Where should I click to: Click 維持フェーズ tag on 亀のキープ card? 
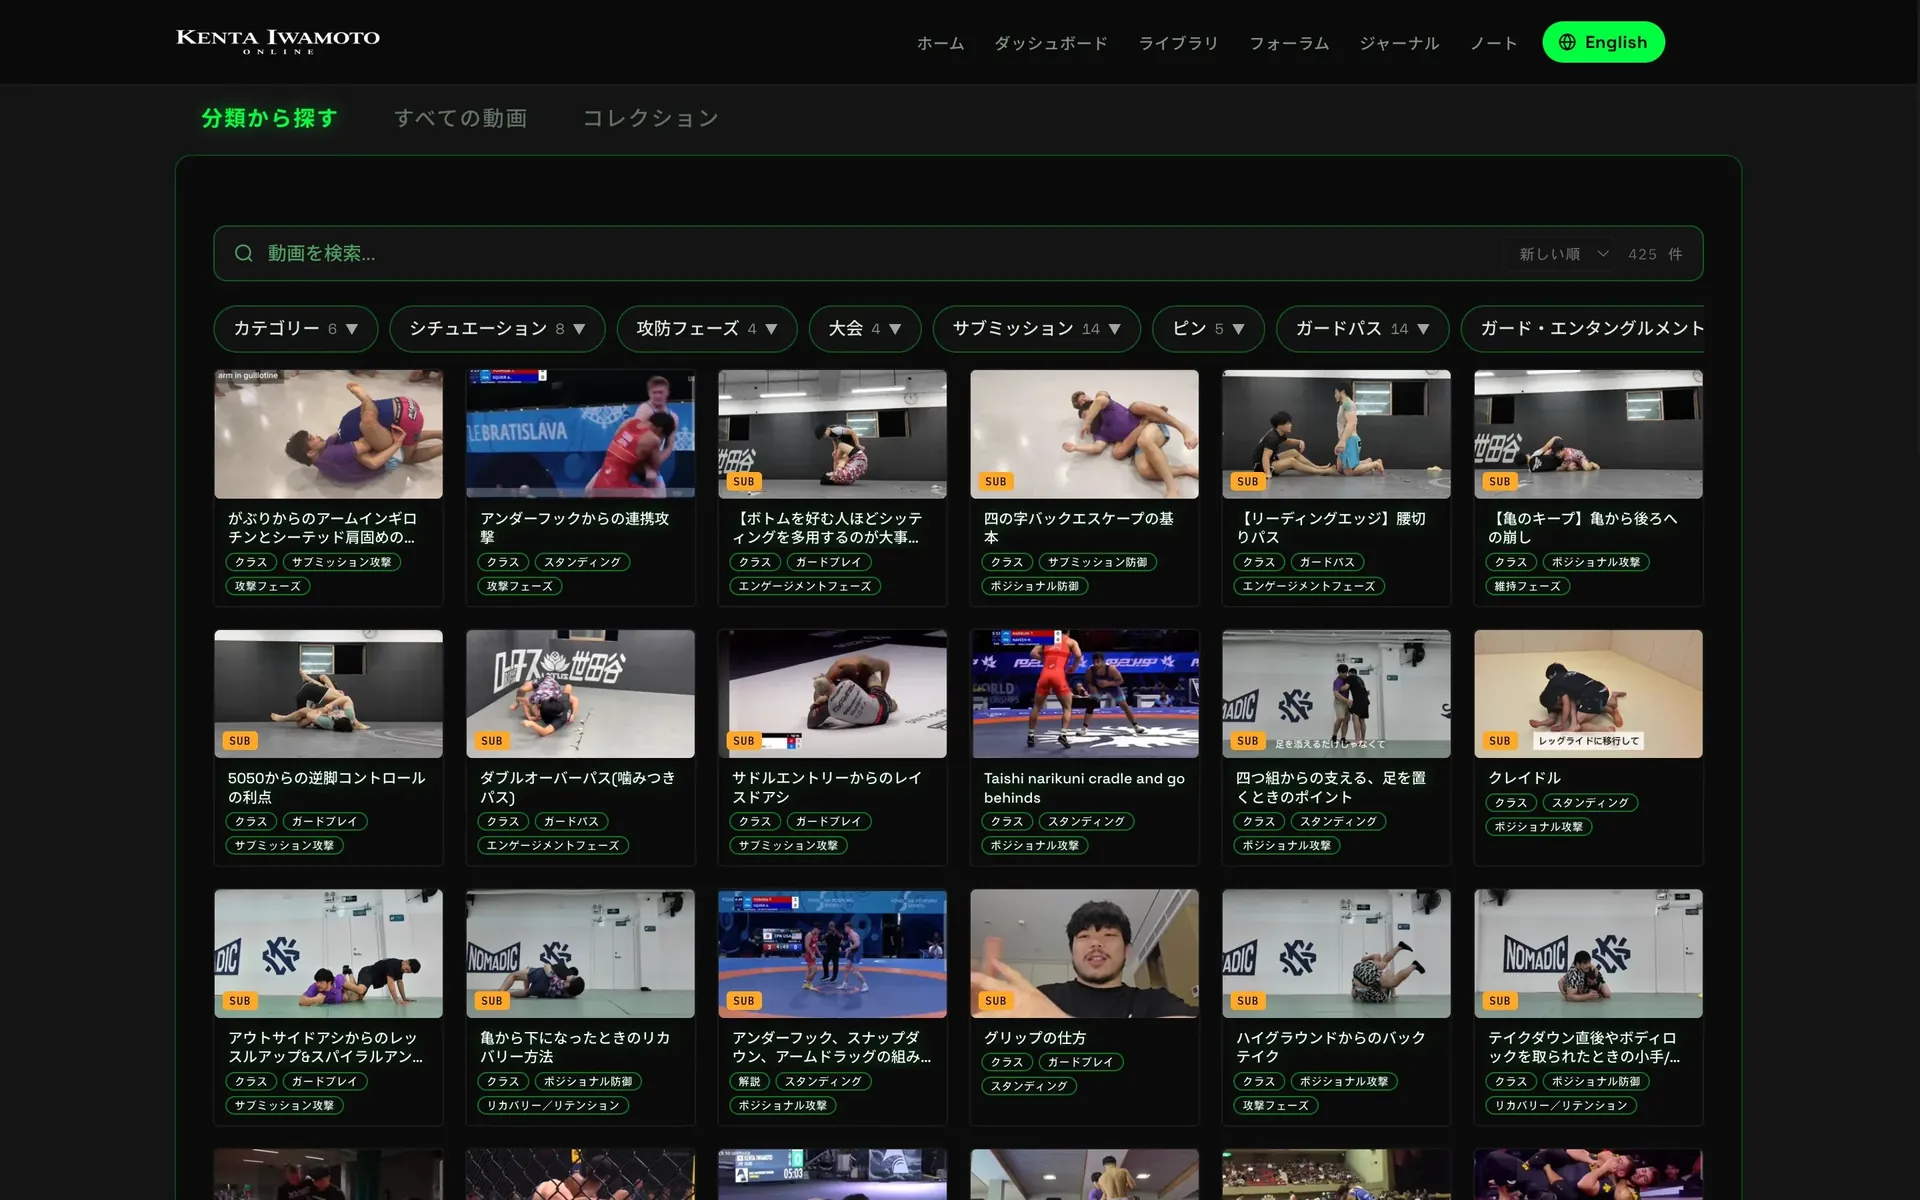click(1527, 586)
